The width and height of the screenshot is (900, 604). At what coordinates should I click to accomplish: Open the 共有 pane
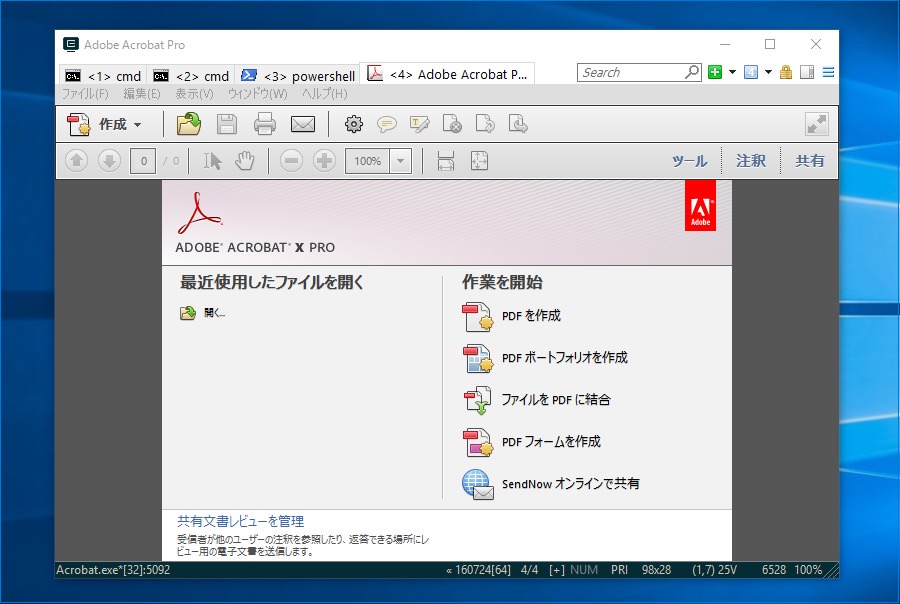[809, 161]
